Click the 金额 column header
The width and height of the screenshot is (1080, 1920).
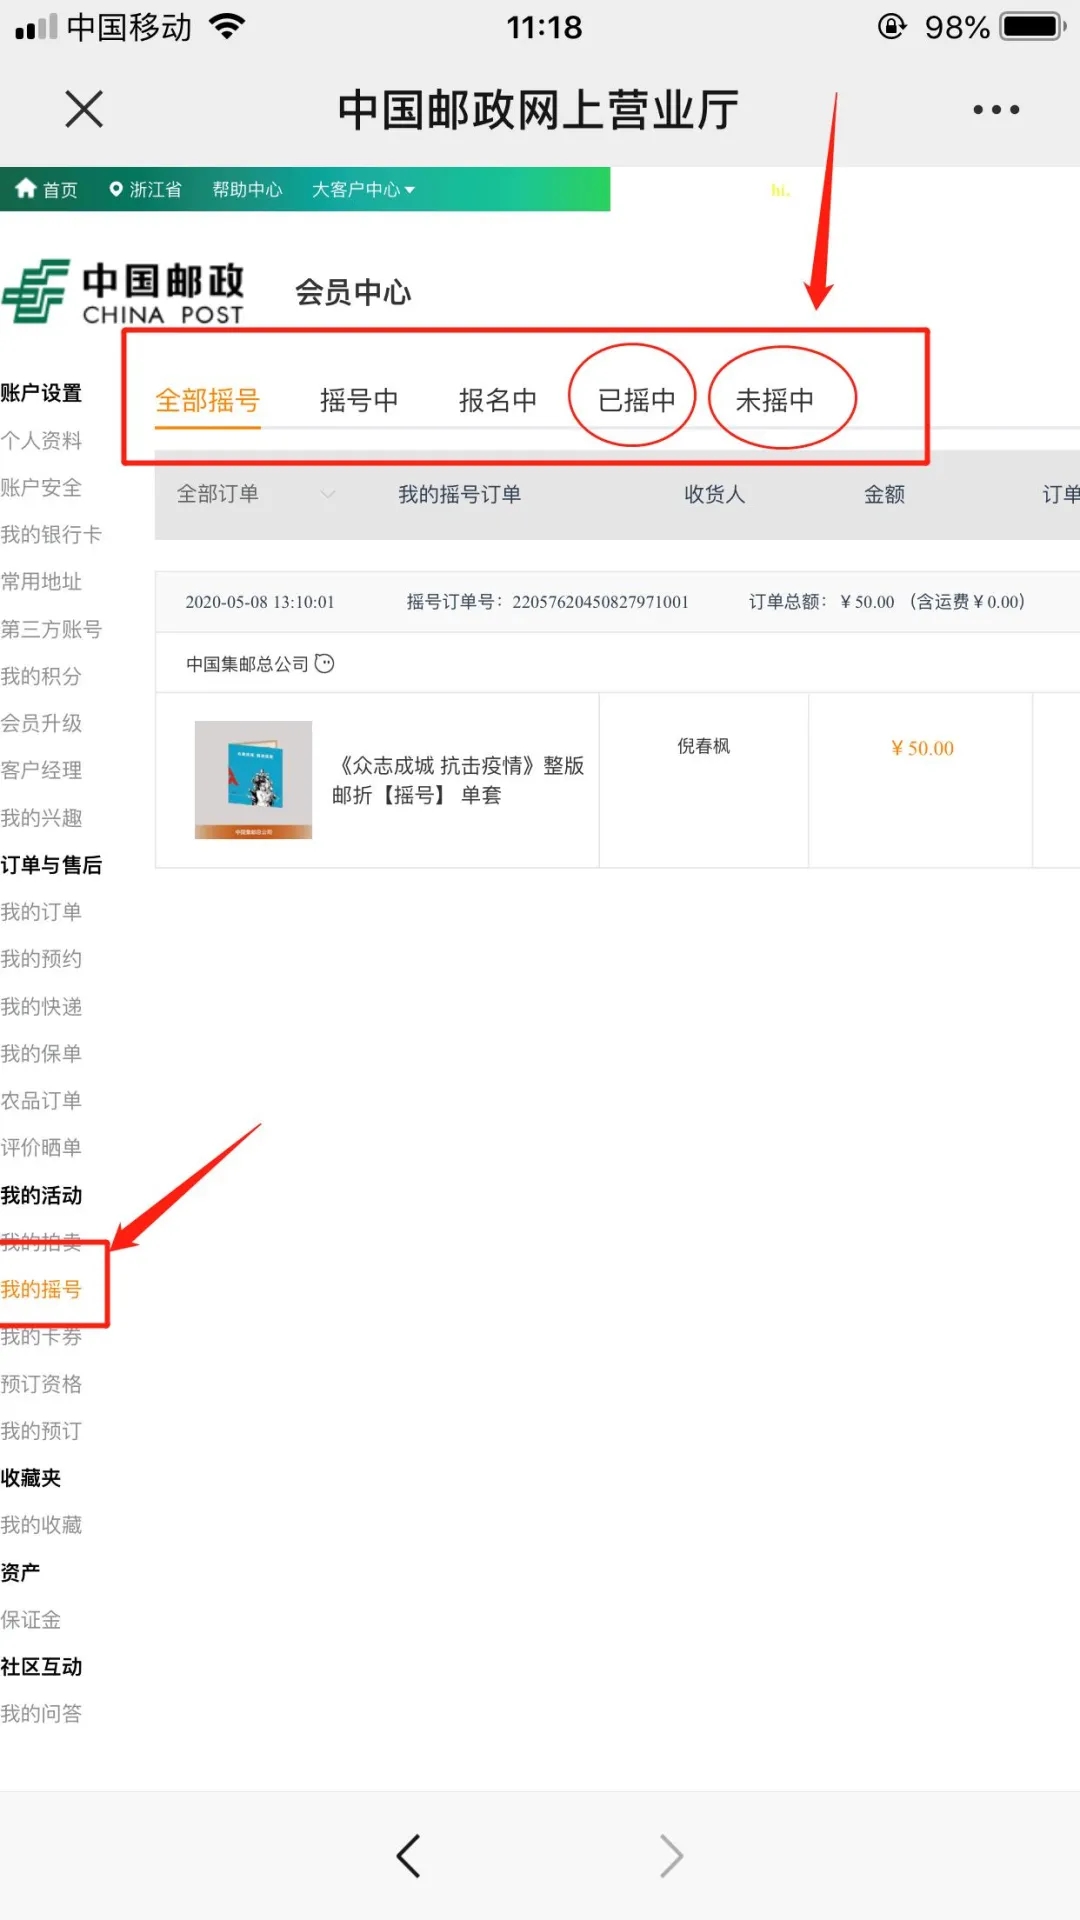point(885,494)
